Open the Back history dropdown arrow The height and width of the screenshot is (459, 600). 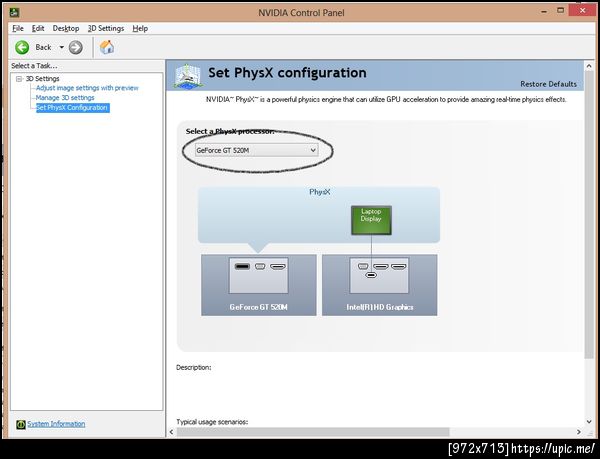point(61,47)
